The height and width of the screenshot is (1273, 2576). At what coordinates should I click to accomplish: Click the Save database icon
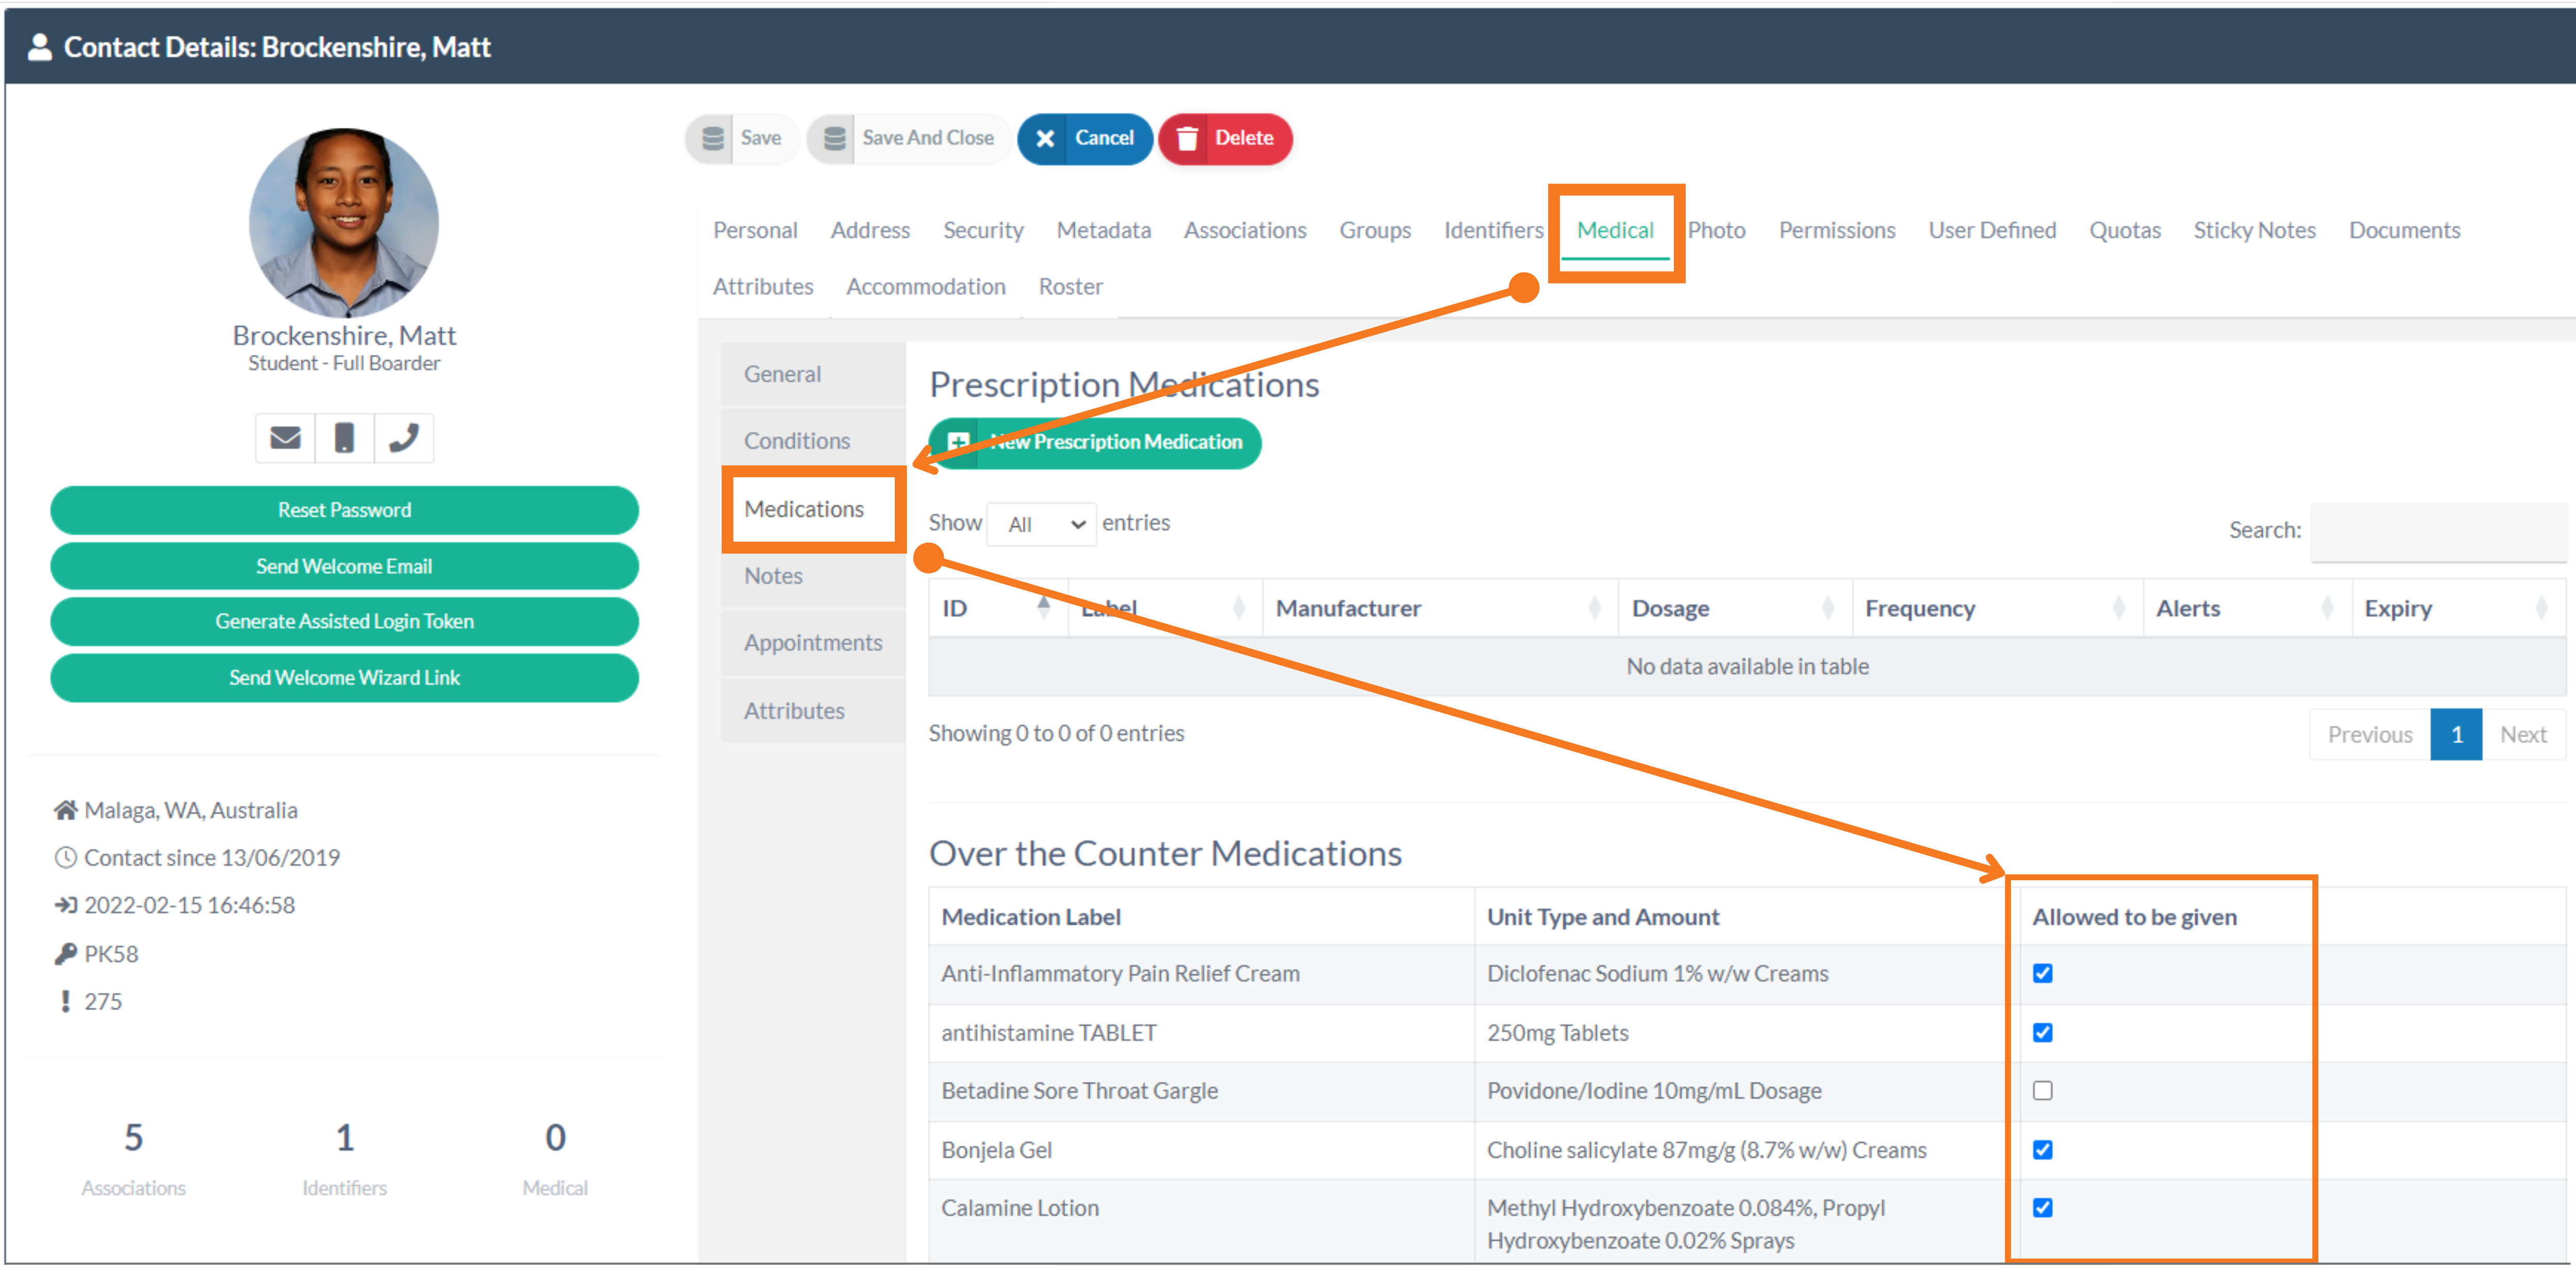tap(713, 138)
